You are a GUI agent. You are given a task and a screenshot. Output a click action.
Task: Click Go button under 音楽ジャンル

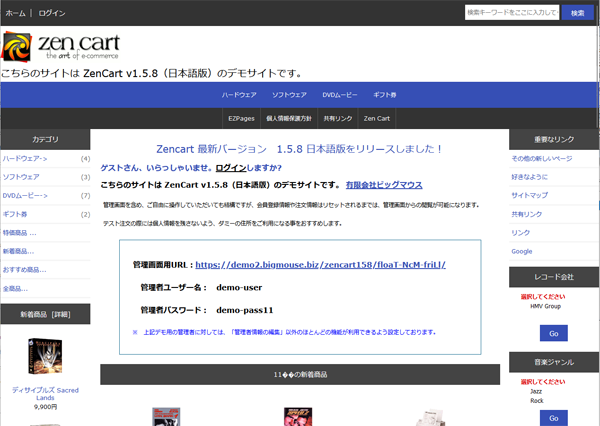[554, 418]
